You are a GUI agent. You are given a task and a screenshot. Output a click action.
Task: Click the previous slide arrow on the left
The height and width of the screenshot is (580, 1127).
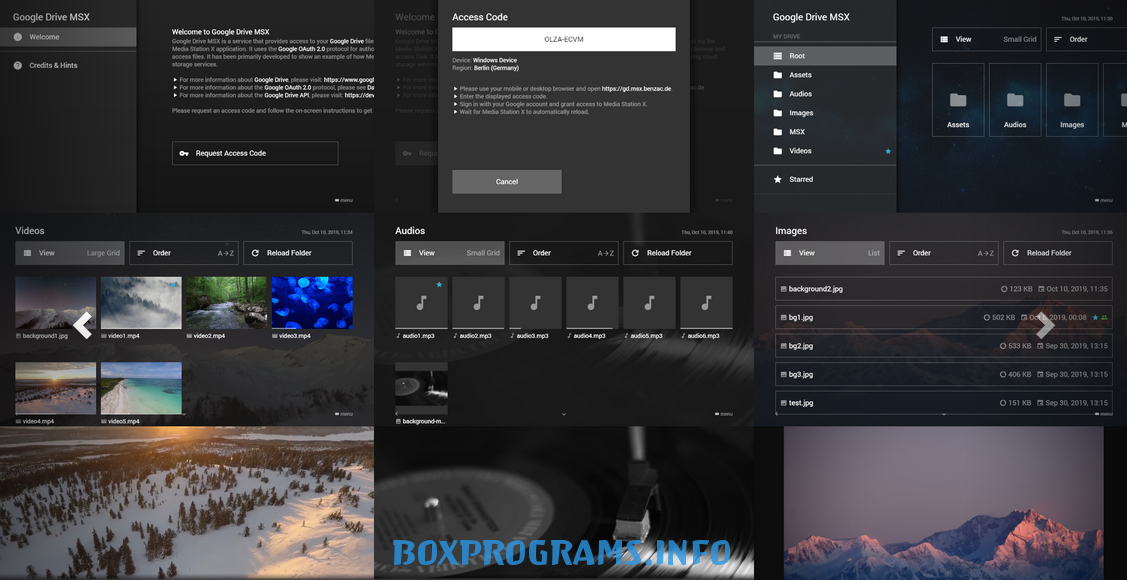[x=83, y=325]
